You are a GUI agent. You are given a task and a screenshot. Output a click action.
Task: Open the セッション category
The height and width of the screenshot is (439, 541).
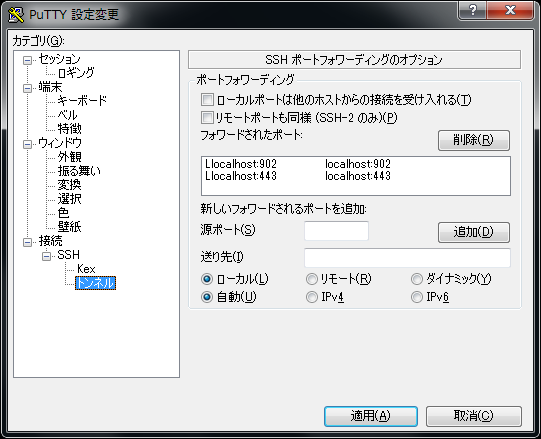(59, 59)
